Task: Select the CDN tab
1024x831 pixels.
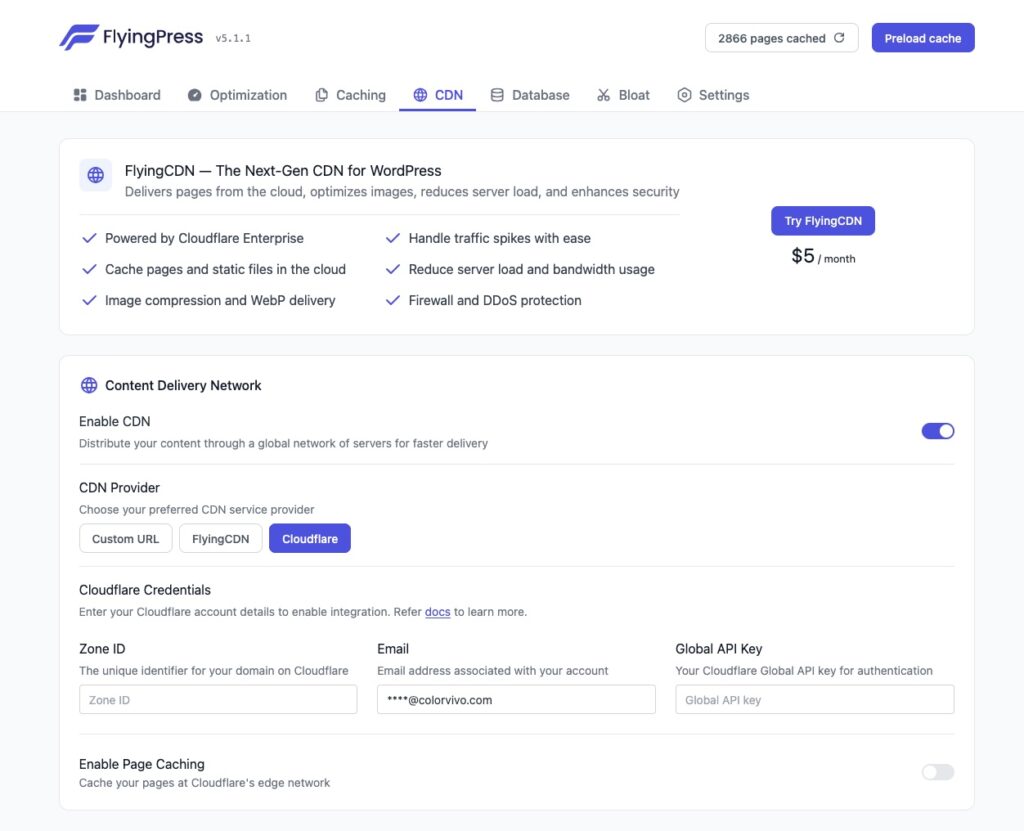Action: [x=438, y=95]
